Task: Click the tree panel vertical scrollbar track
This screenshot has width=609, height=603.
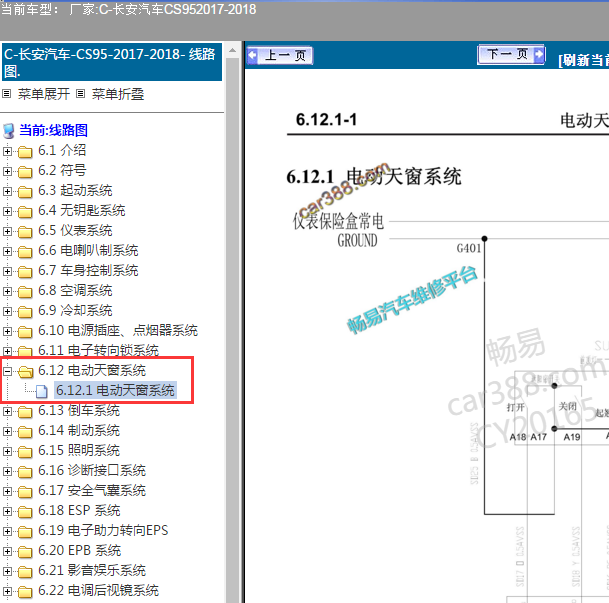Action: [x=232, y=330]
